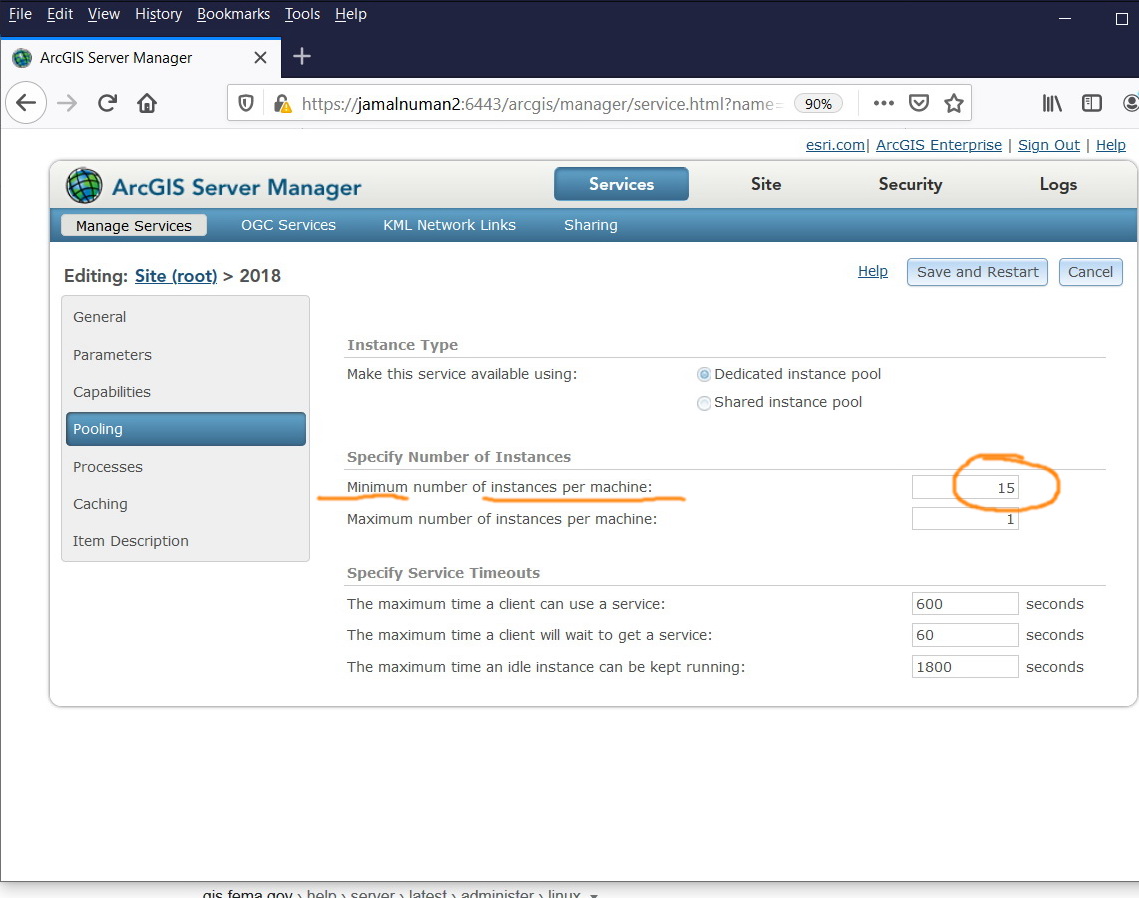
Task: Open OGC Services subtab
Action: (288, 225)
